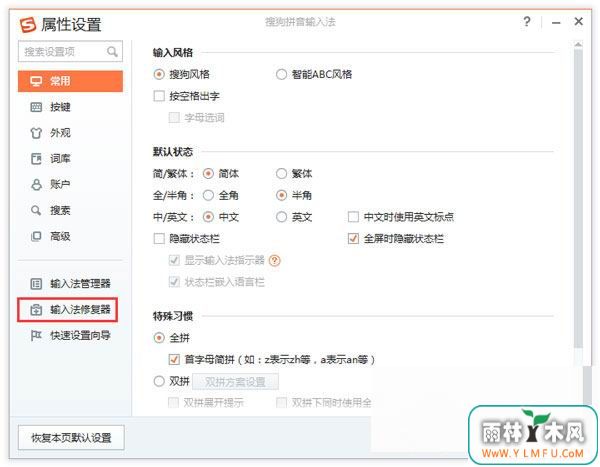Image resolution: width=600 pixels, height=467 pixels.
Task: Uncheck the 首字母简拼 checkbox
Action: click(174, 359)
